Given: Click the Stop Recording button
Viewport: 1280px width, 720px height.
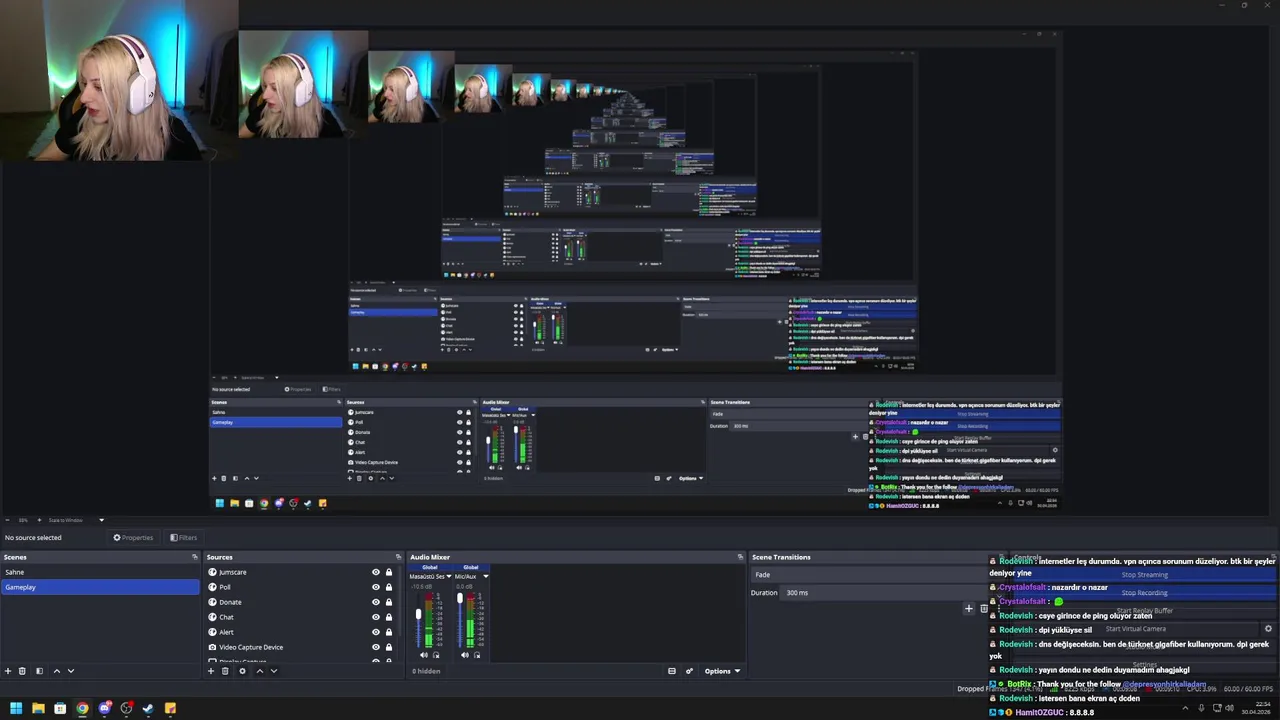Looking at the screenshot, I should click(x=1145, y=593).
